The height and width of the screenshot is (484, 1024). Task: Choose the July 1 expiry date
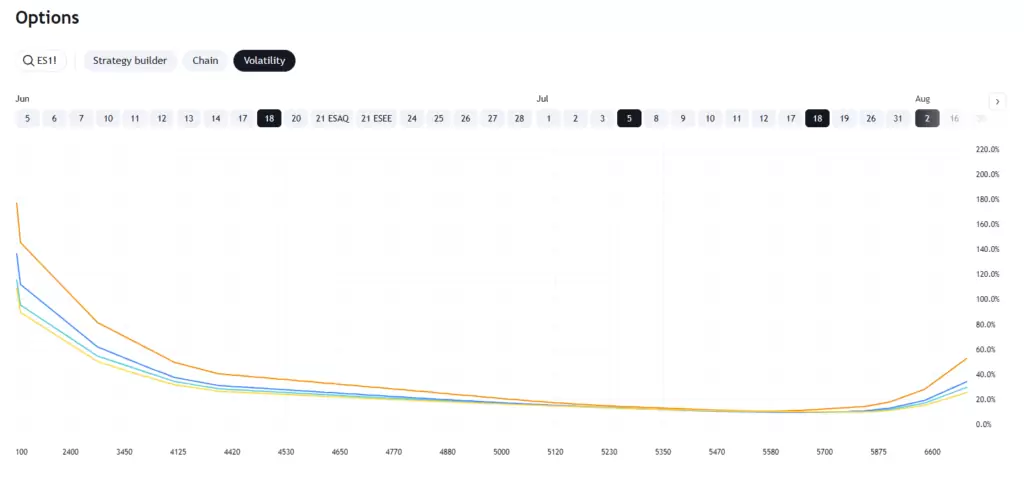(548, 118)
